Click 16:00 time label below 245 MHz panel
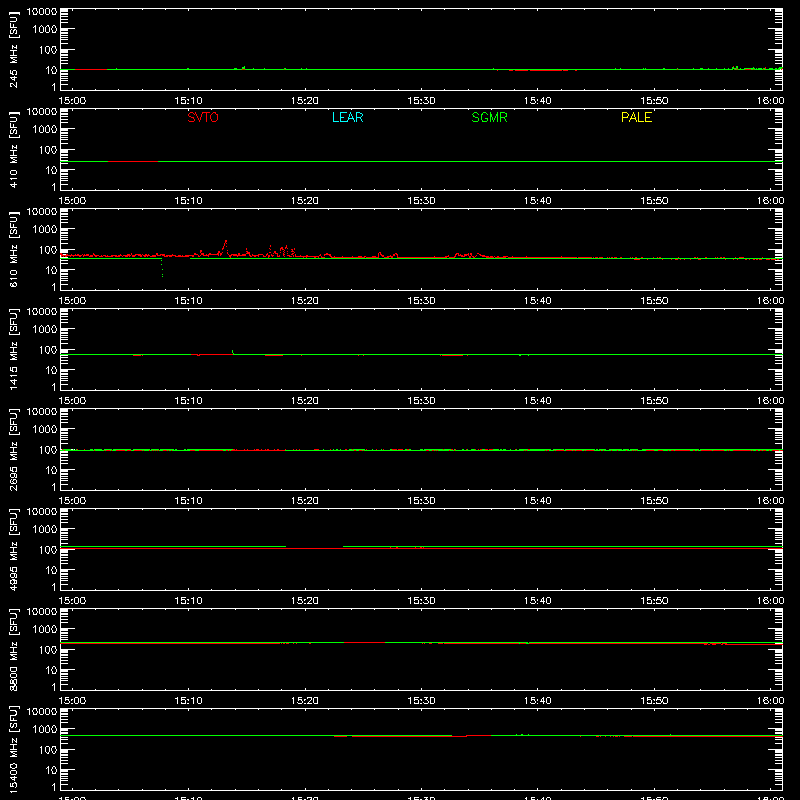800x800 pixels. (770, 101)
